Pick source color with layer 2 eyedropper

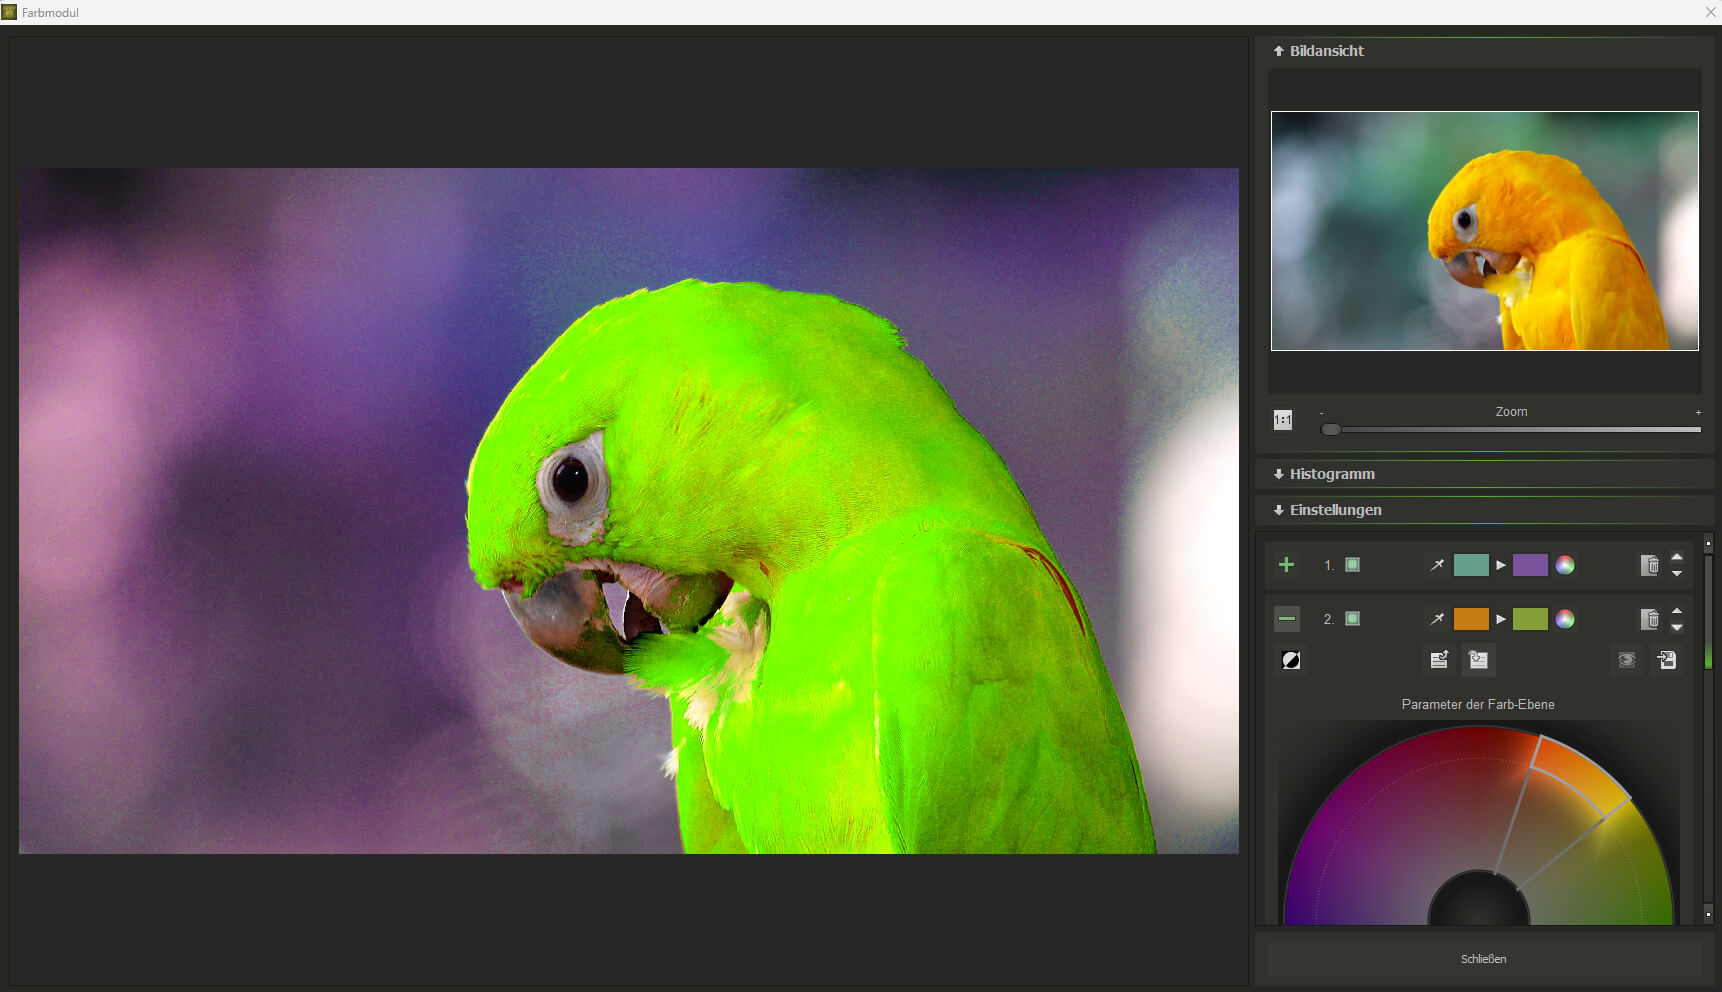pyautogui.click(x=1437, y=619)
